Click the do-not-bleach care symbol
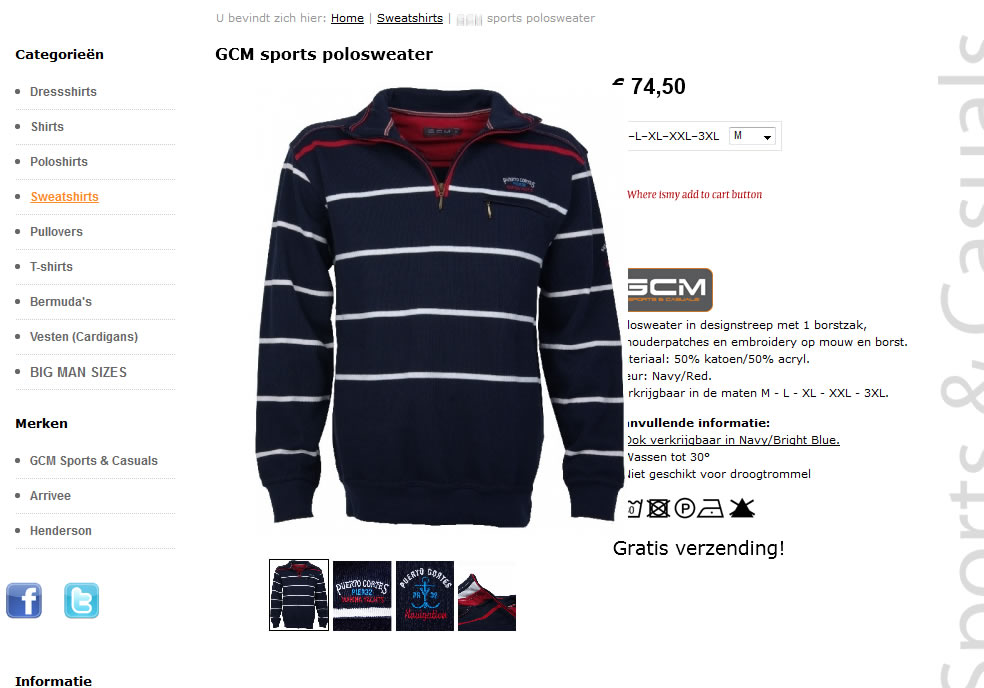The image size is (984, 688). point(742,508)
